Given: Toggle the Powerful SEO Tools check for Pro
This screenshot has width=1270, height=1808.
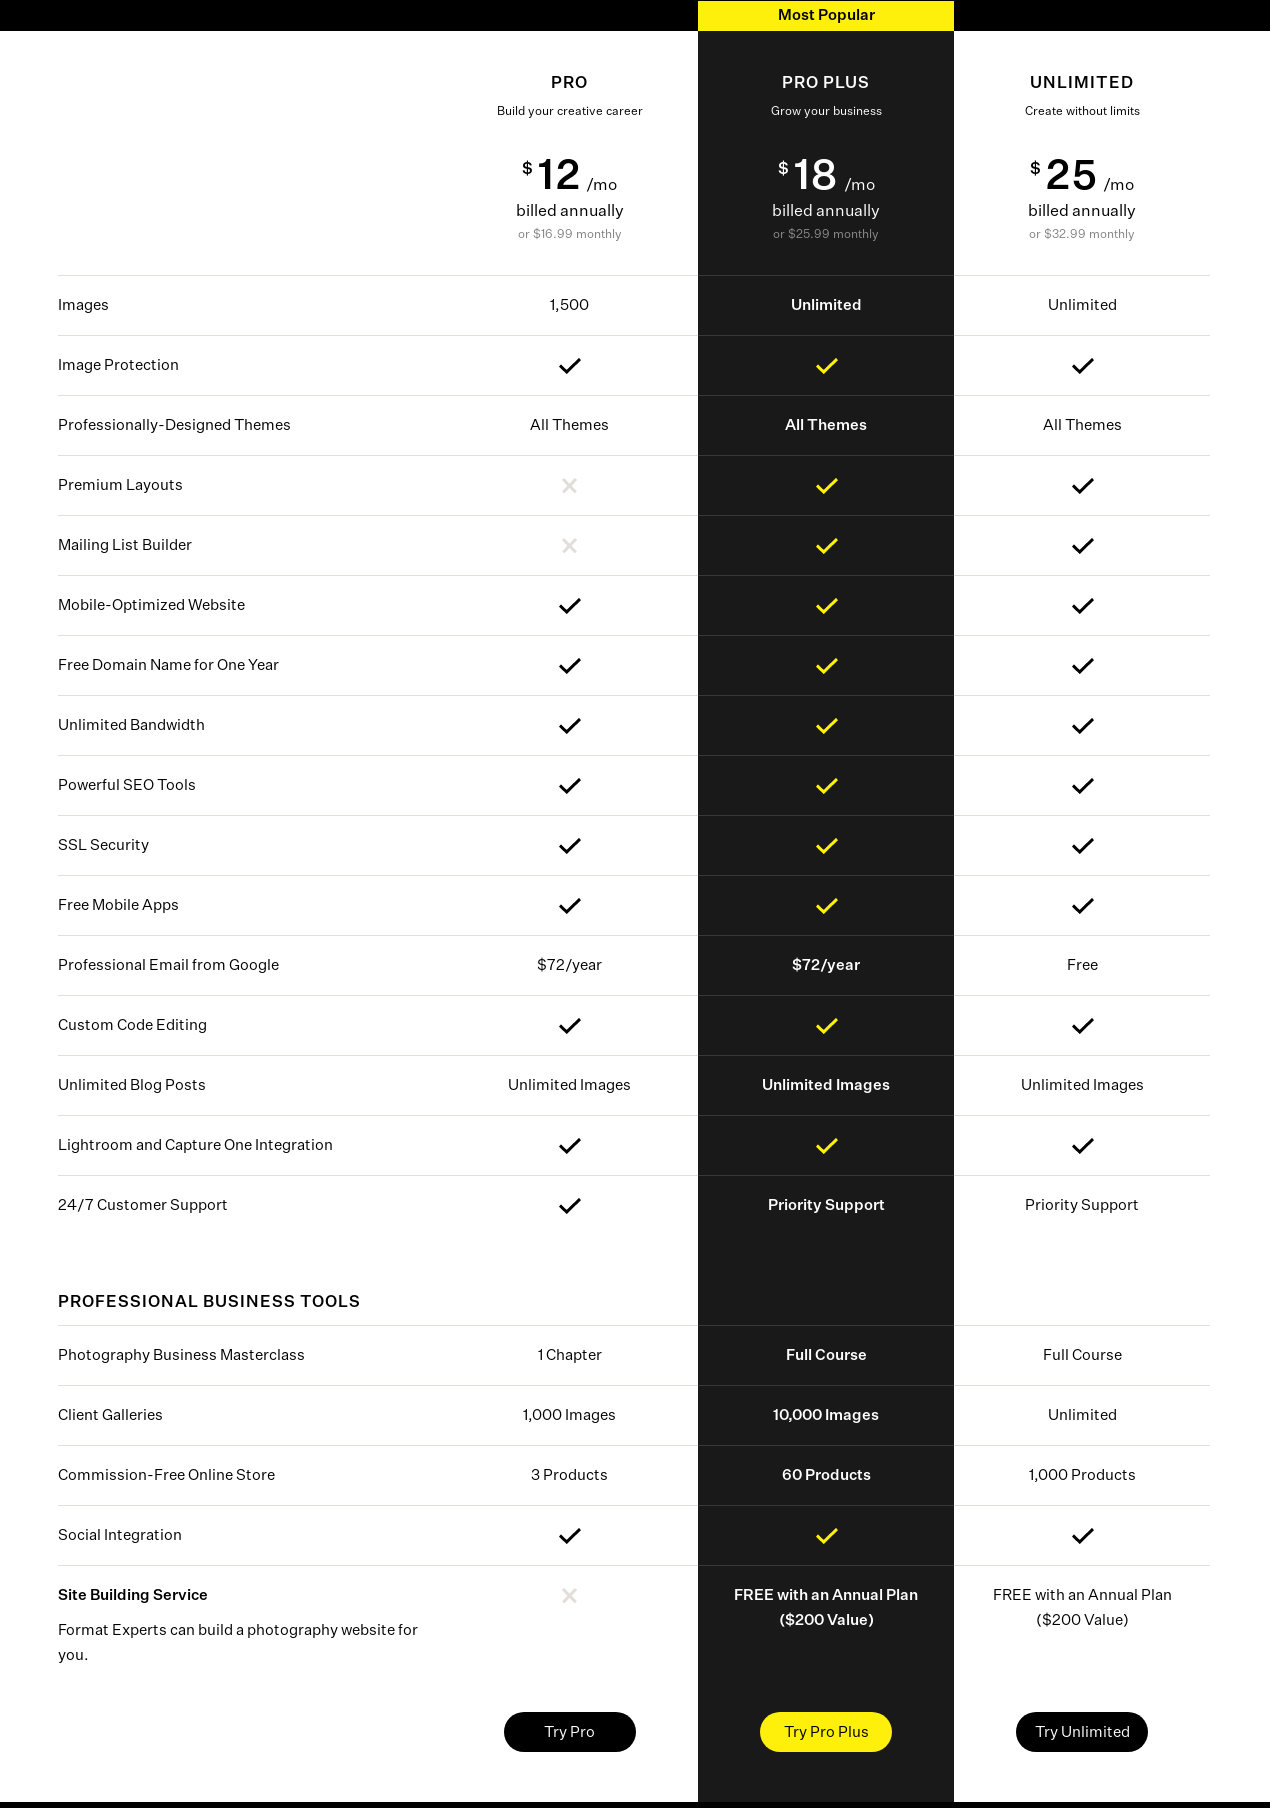Looking at the screenshot, I should pos(569,785).
